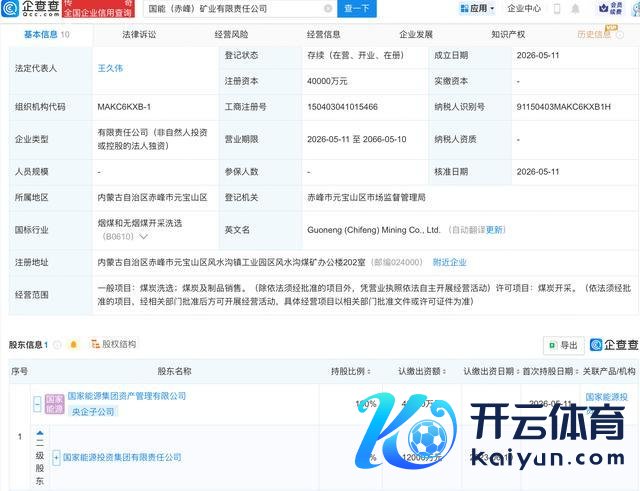
Task: Click the orange bell next to 股东信息
Action: point(73,345)
